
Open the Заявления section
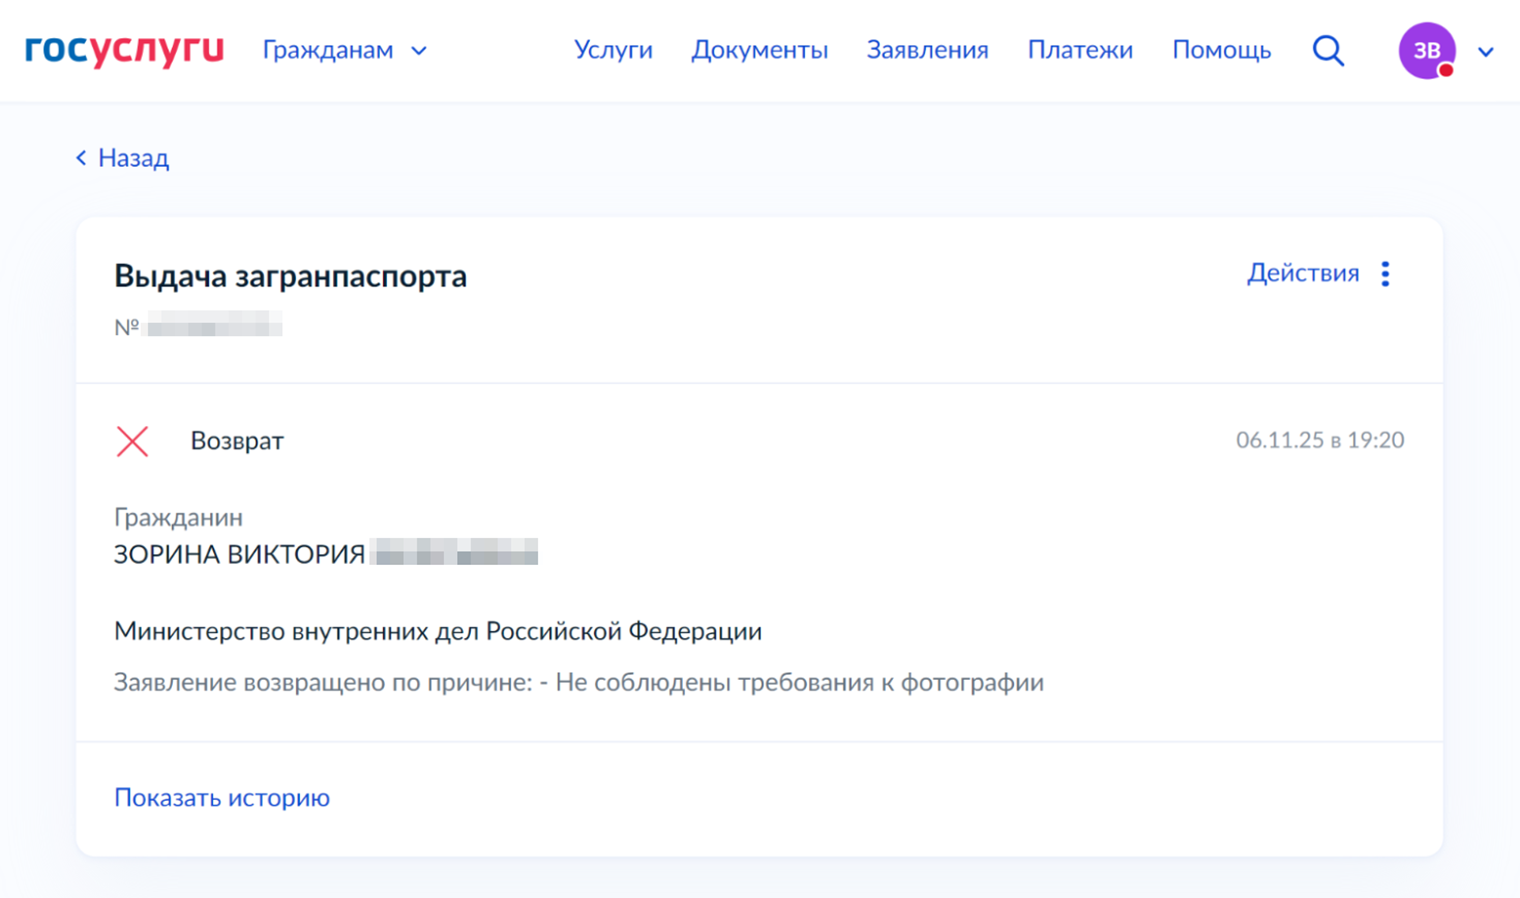click(x=927, y=50)
